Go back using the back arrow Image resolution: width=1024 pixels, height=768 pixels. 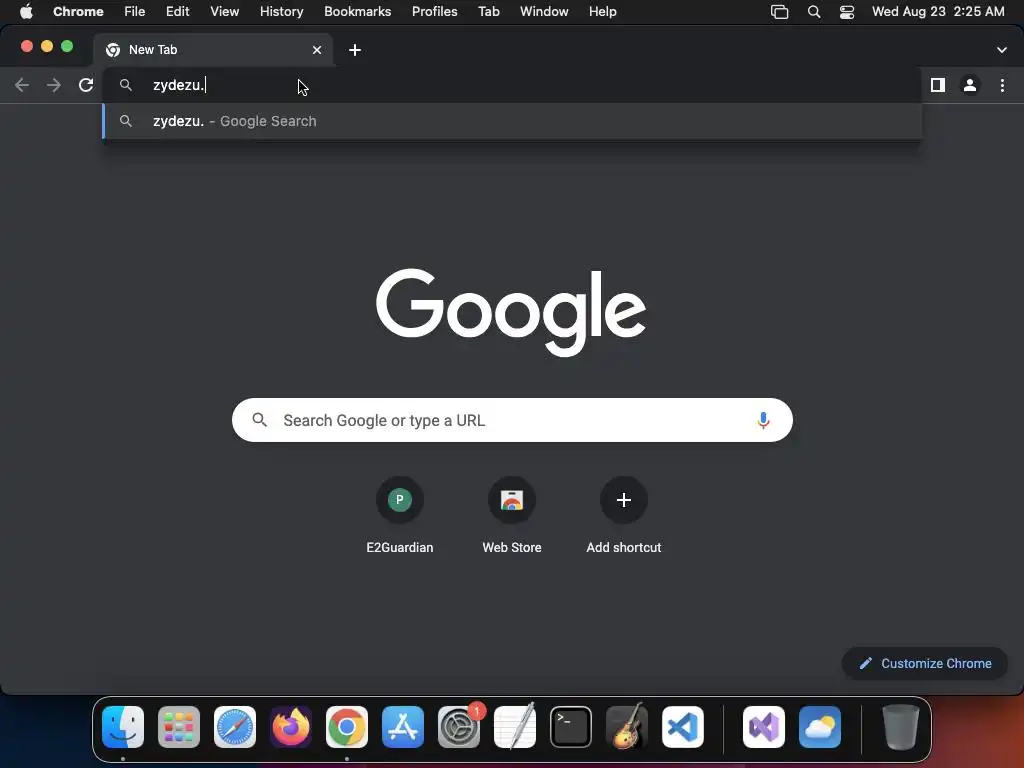coord(22,85)
